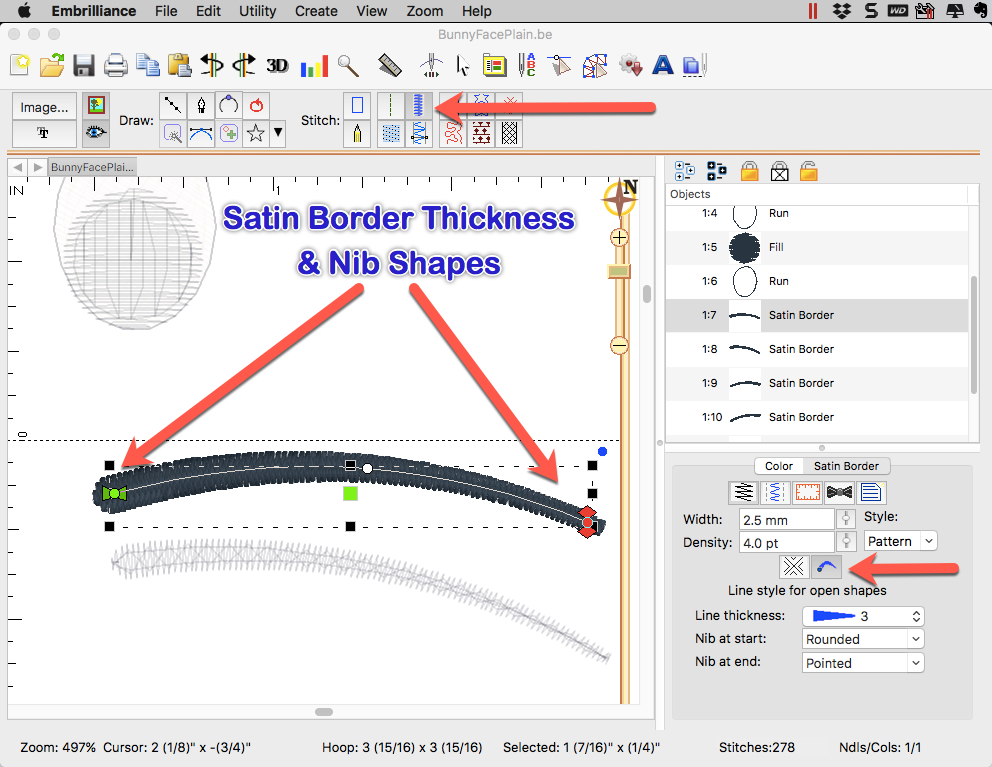Select the star shape draw tool
Image resolution: width=992 pixels, height=767 pixels.
[256, 133]
